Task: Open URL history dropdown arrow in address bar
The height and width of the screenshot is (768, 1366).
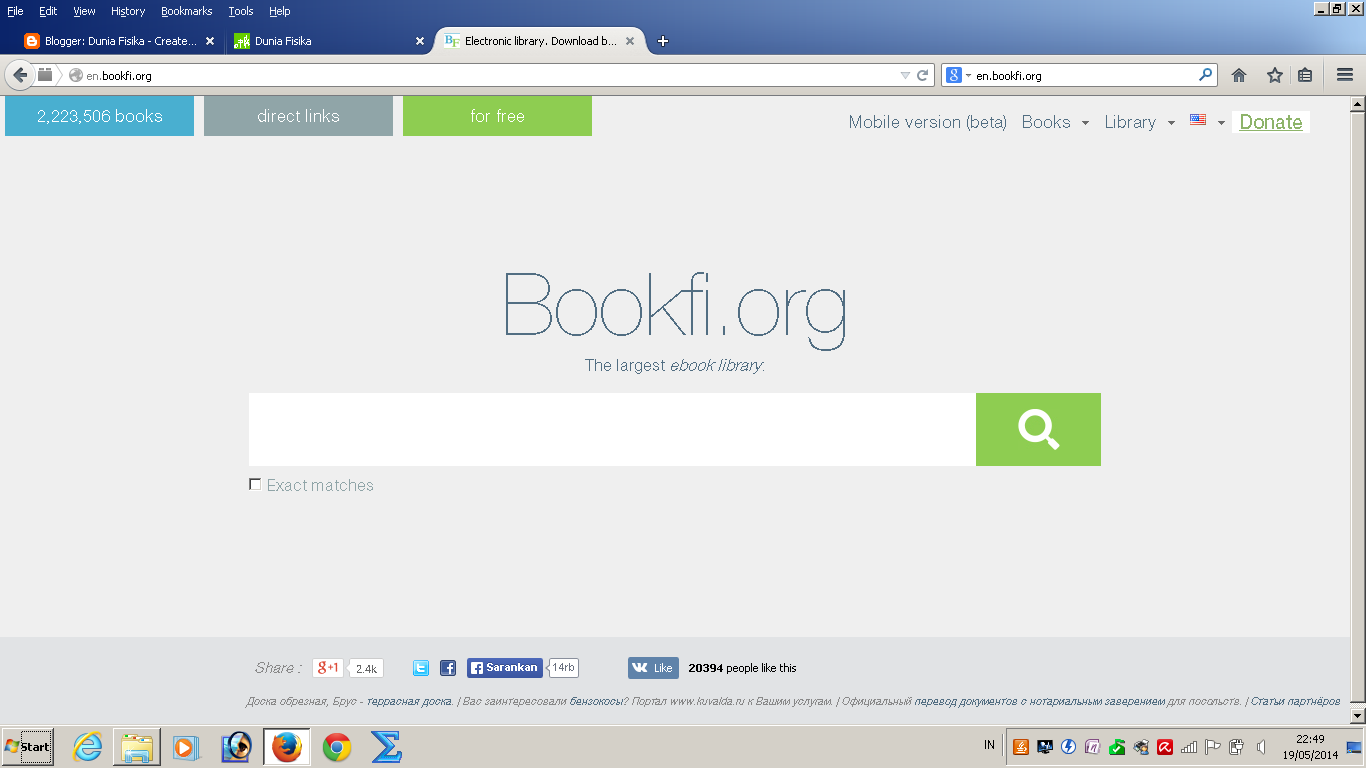Action: (x=905, y=75)
